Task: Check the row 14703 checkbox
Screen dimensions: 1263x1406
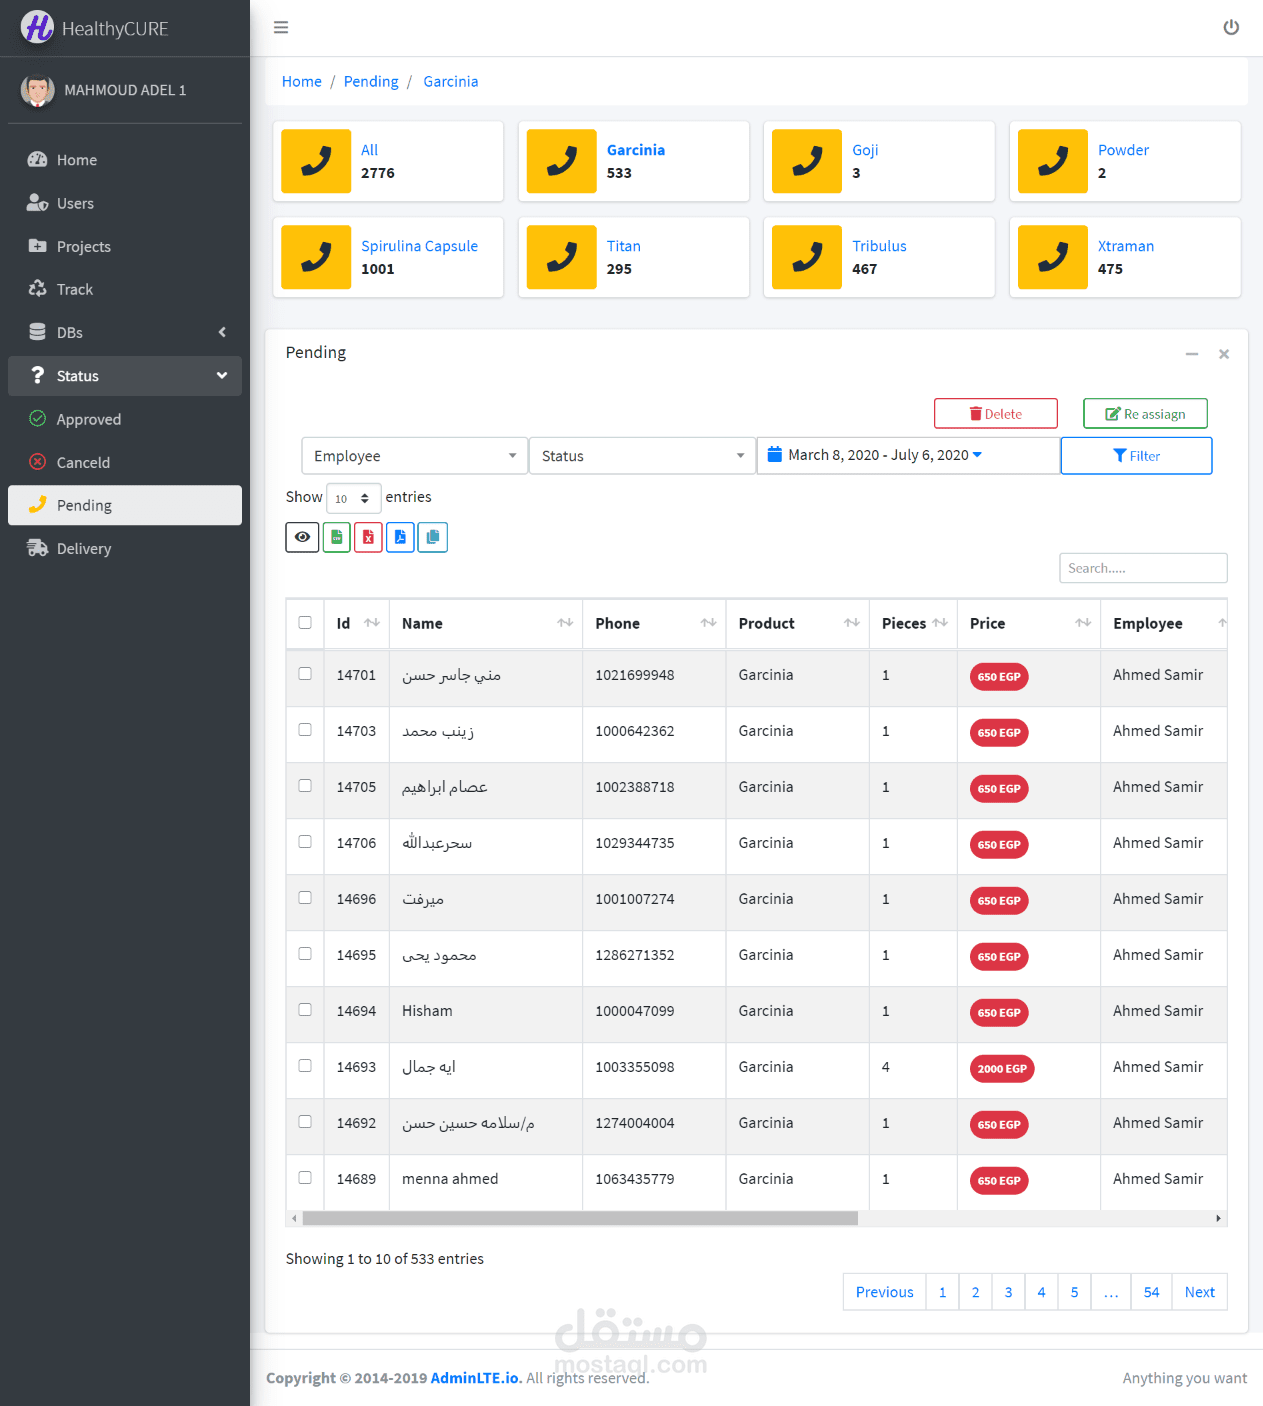Action: coord(305,730)
